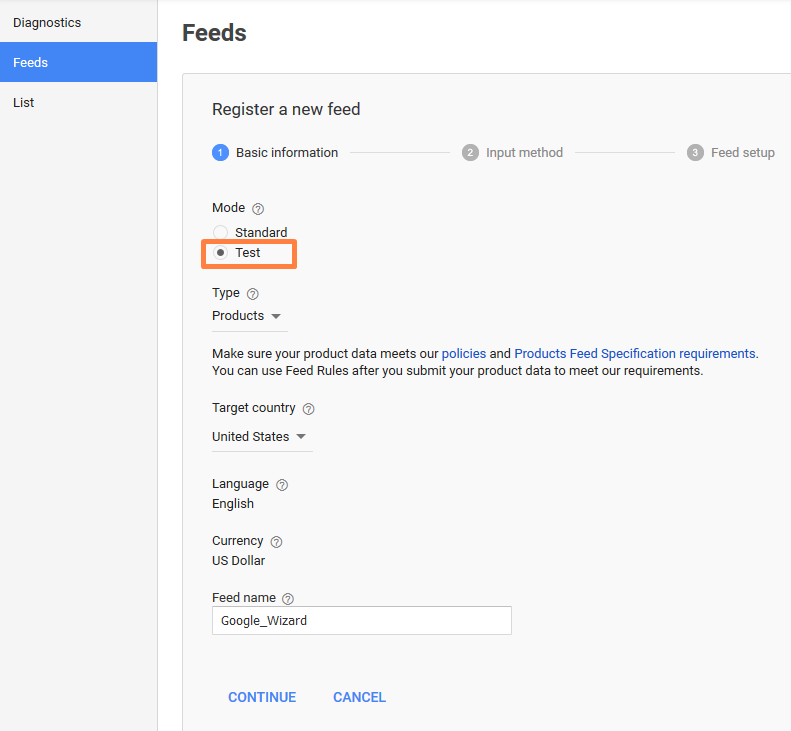Open Products Feed Specification requirements link
Image resolution: width=791 pixels, height=731 pixels.
point(634,353)
